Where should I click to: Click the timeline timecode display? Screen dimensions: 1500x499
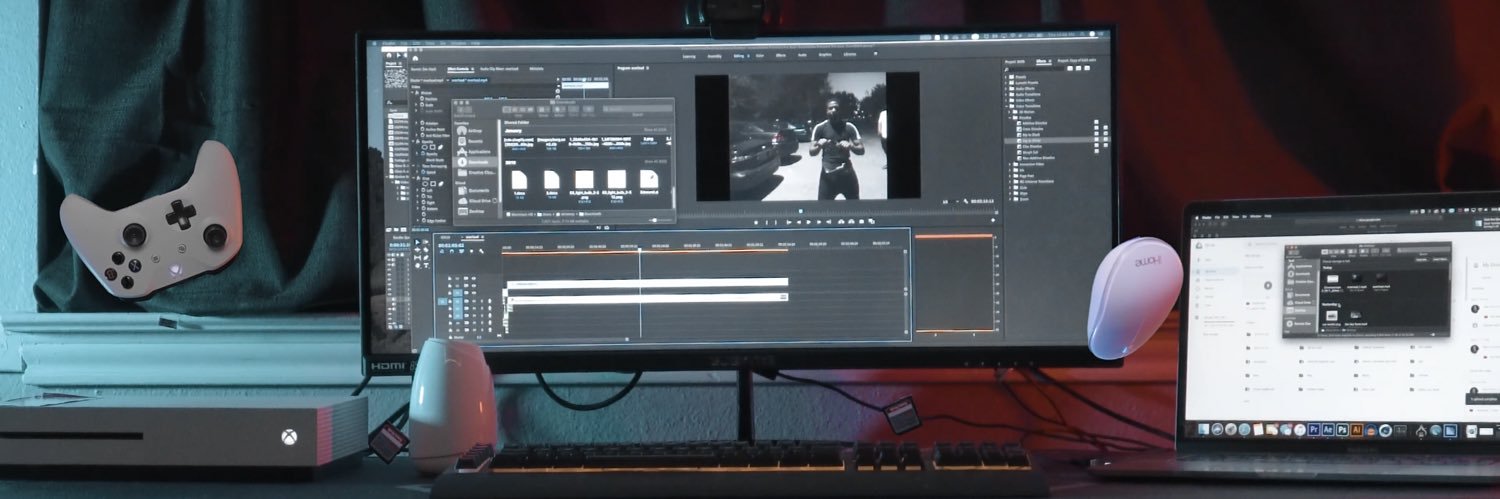(451, 245)
